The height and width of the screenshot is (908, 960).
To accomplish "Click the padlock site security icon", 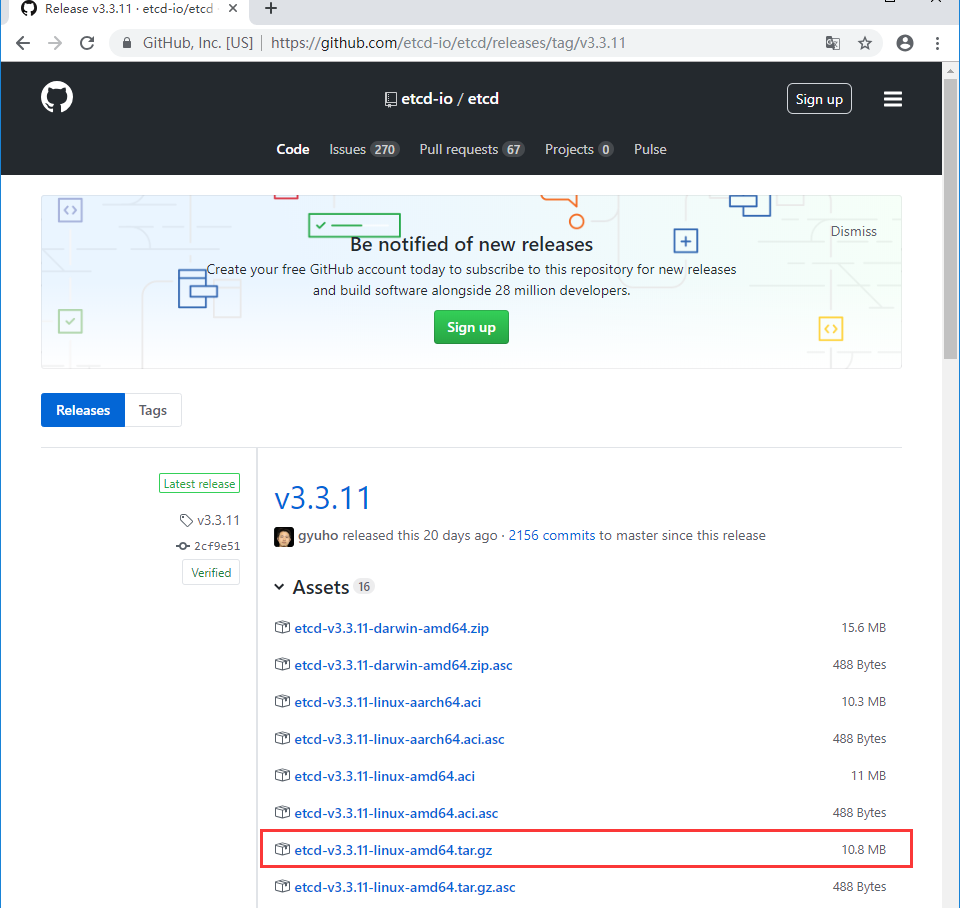I will [x=127, y=43].
